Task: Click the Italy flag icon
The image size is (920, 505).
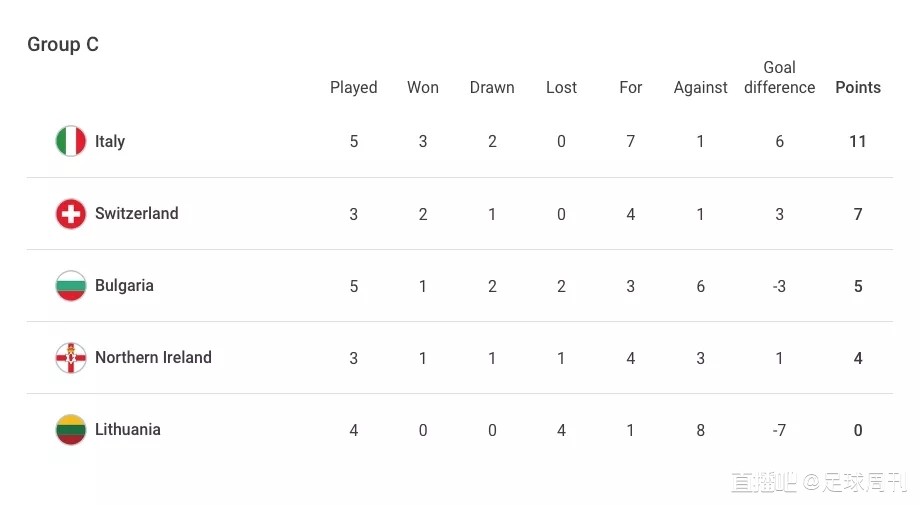Action: point(71,141)
